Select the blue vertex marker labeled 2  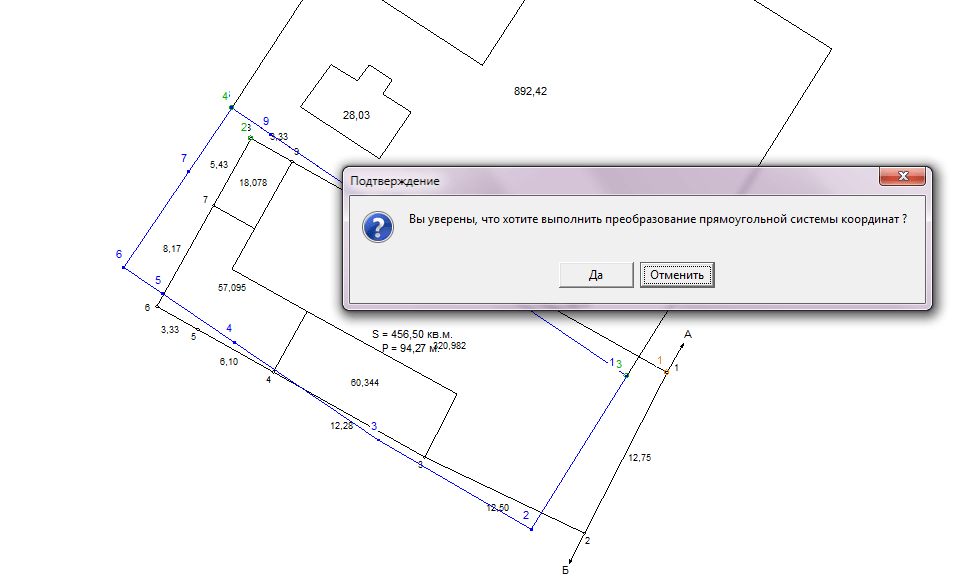coord(531,529)
